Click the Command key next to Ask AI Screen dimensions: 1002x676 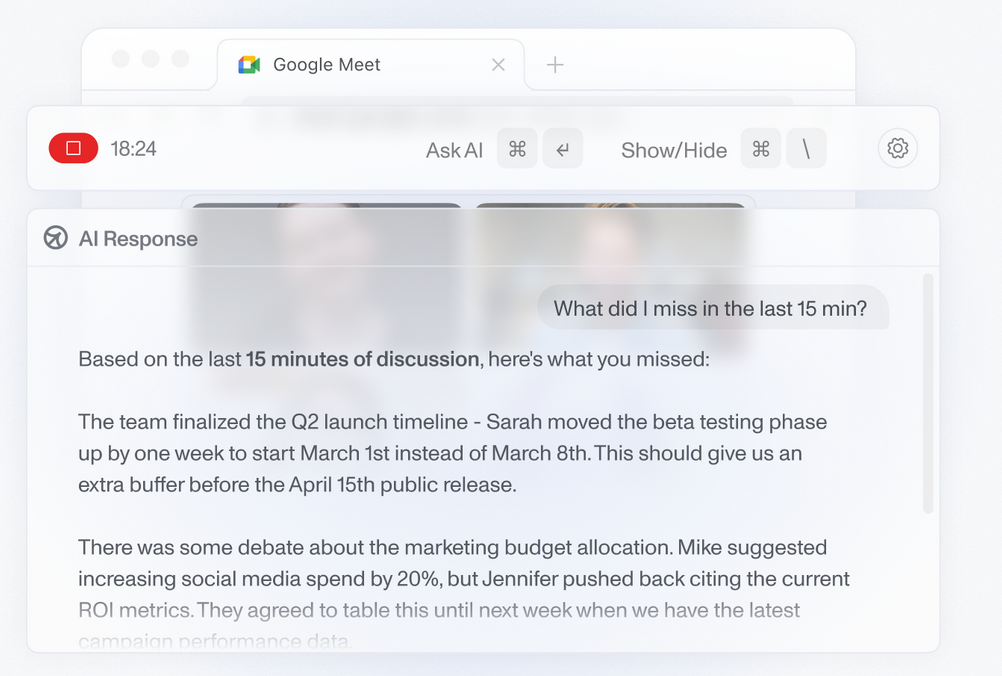(x=517, y=149)
